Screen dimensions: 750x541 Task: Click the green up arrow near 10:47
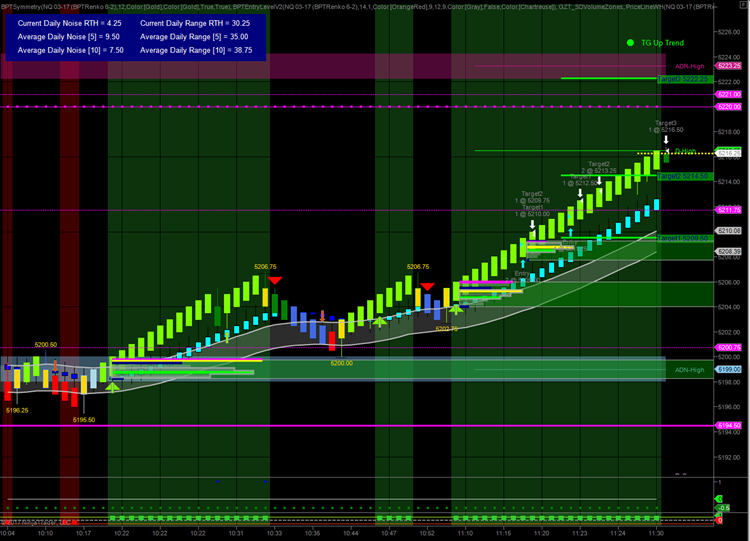(379, 321)
